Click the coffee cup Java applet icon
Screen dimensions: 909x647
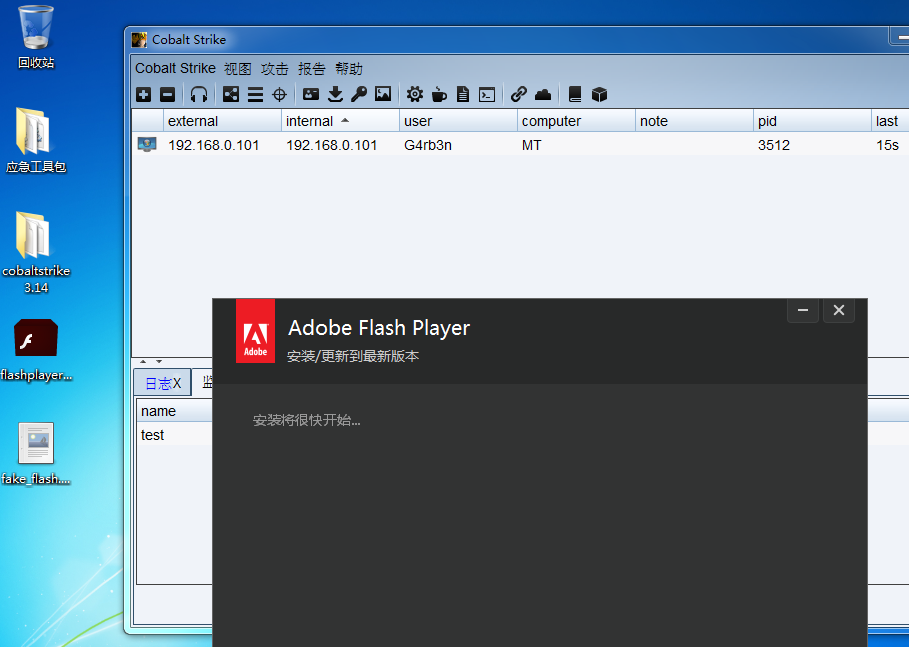click(x=439, y=94)
